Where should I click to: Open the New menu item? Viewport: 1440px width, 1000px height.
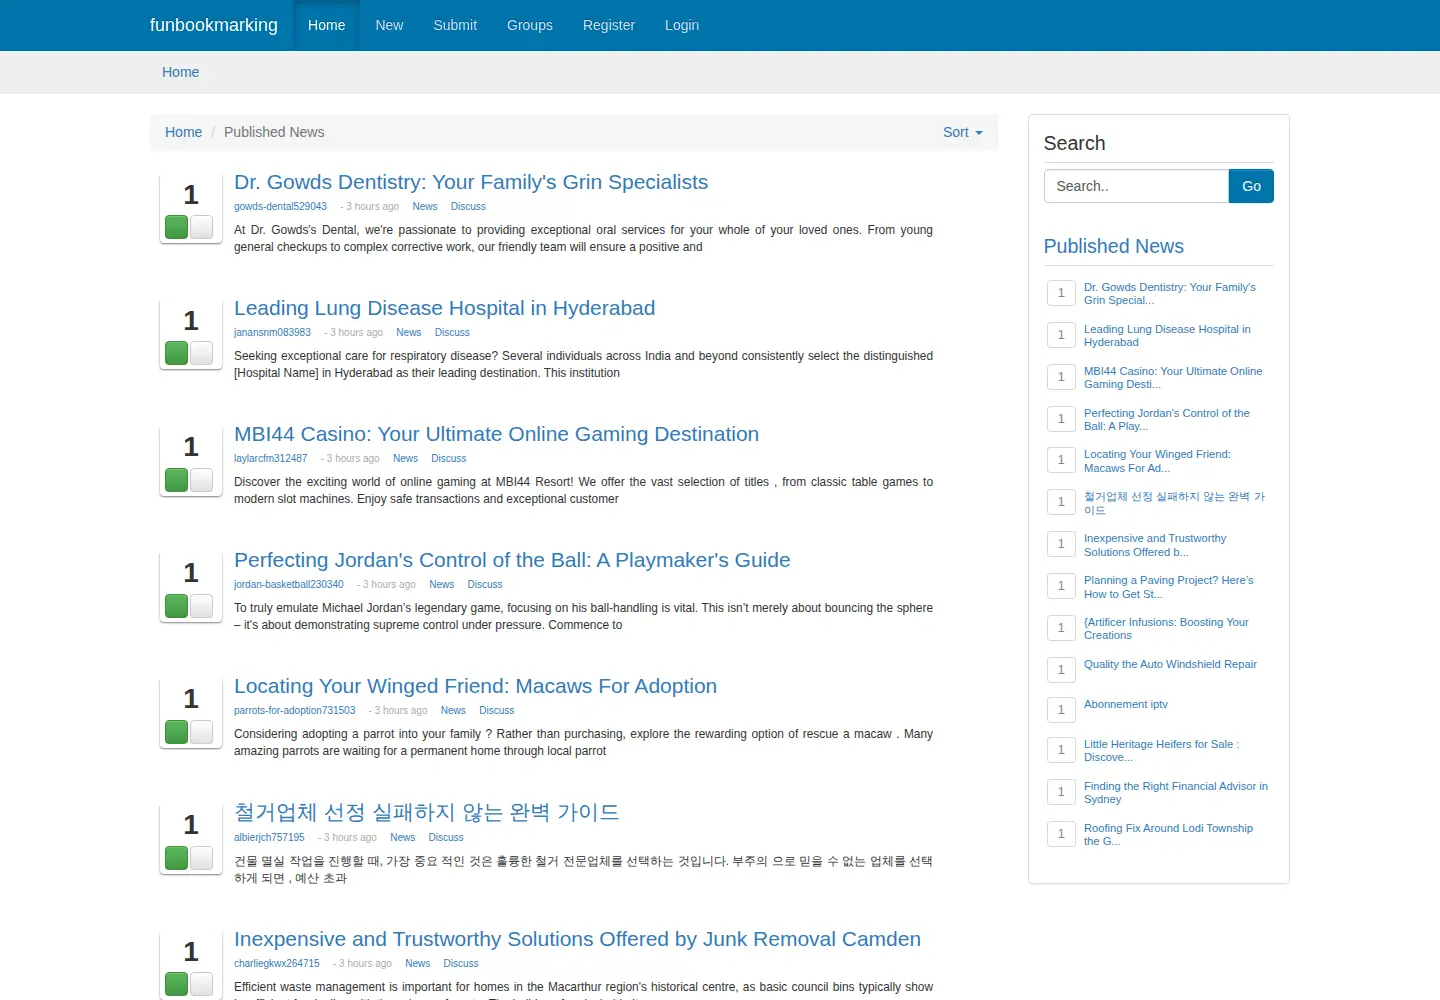pyautogui.click(x=389, y=25)
